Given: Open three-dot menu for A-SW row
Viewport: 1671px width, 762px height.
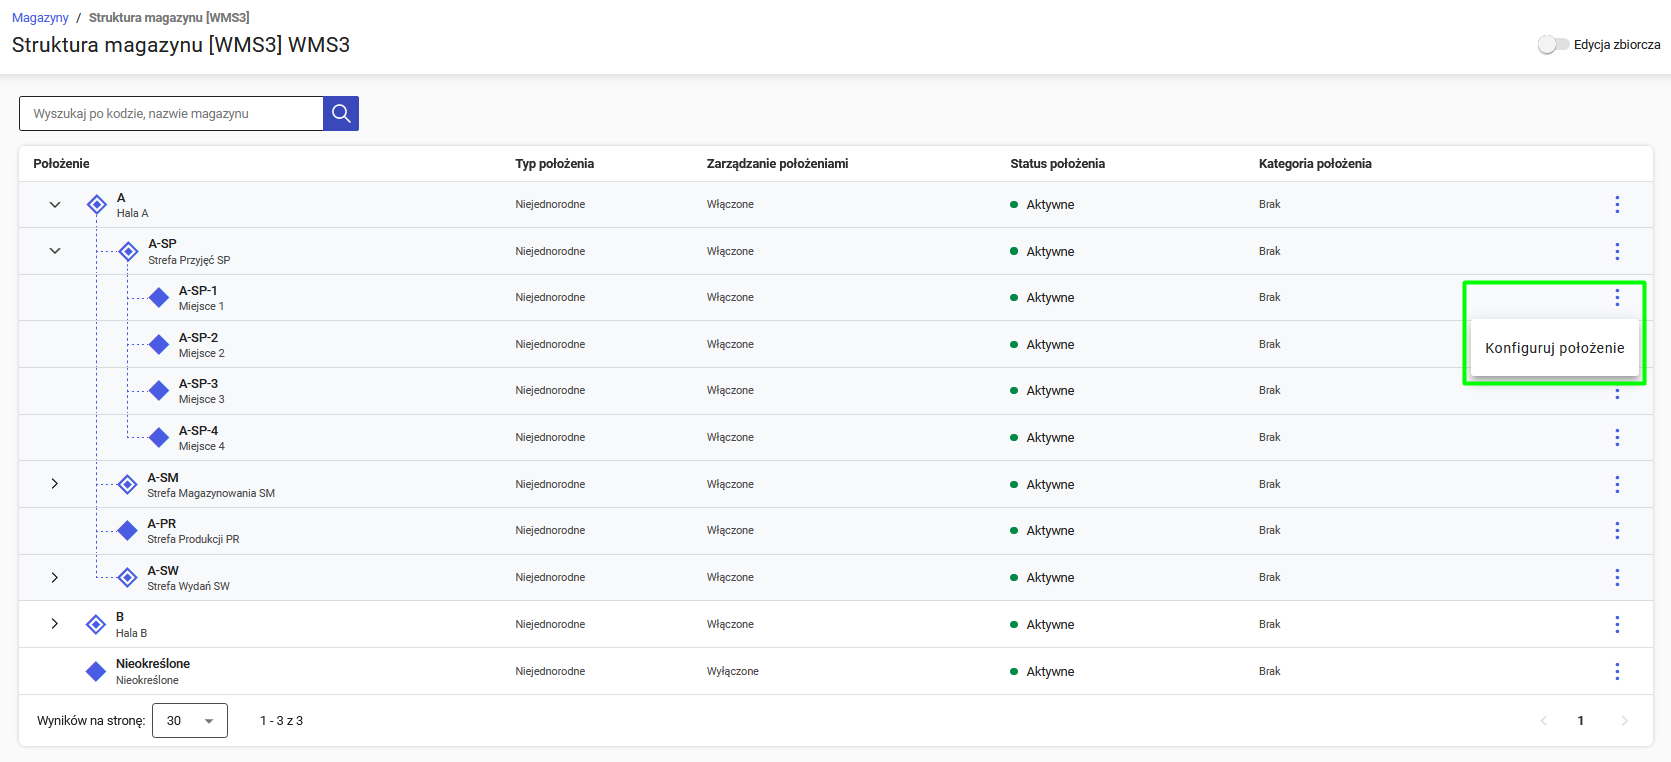Looking at the screenshot, I should point(1616,578).
